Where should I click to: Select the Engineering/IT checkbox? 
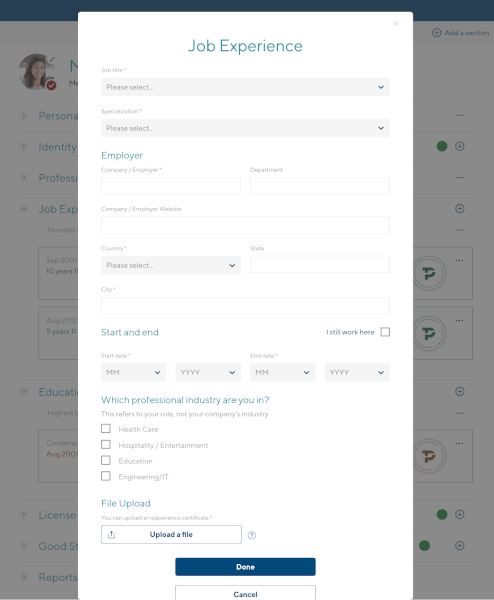(x=106, y=476)
